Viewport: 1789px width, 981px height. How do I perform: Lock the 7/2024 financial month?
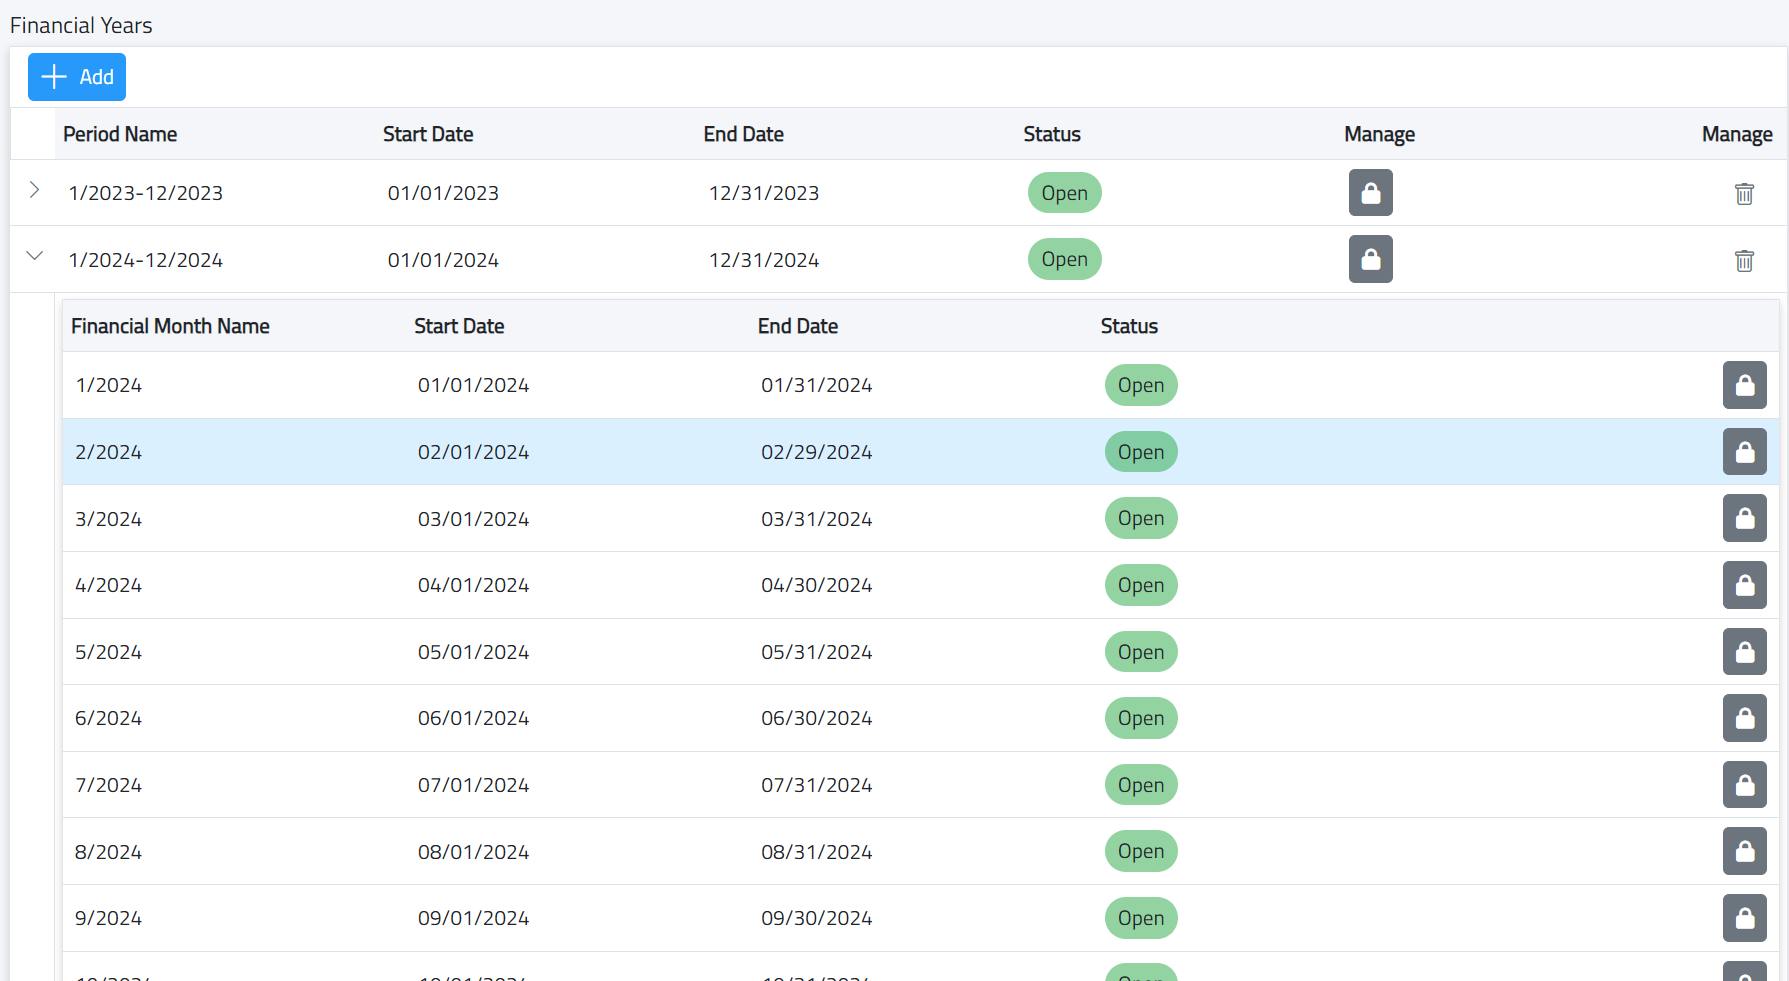point(1744,785)
